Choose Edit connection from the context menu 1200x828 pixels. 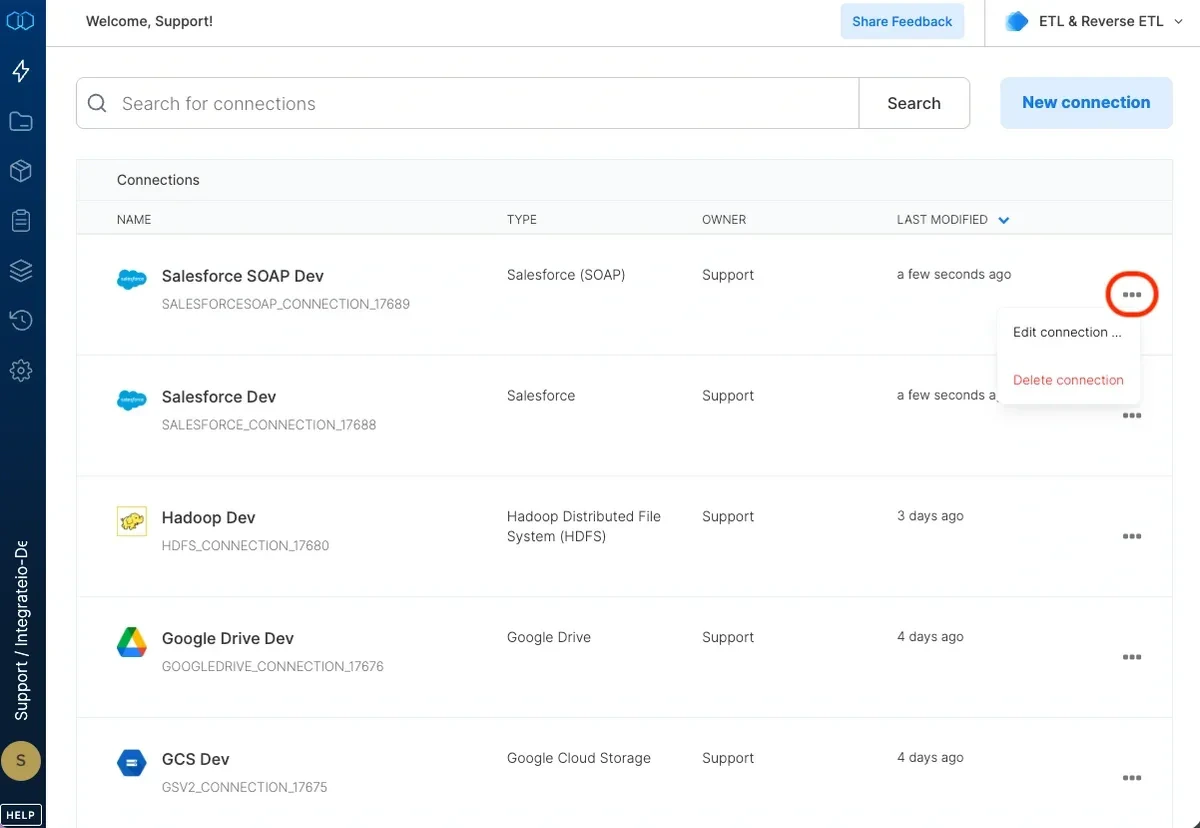pyautogui.click(x=1067, y=332)
